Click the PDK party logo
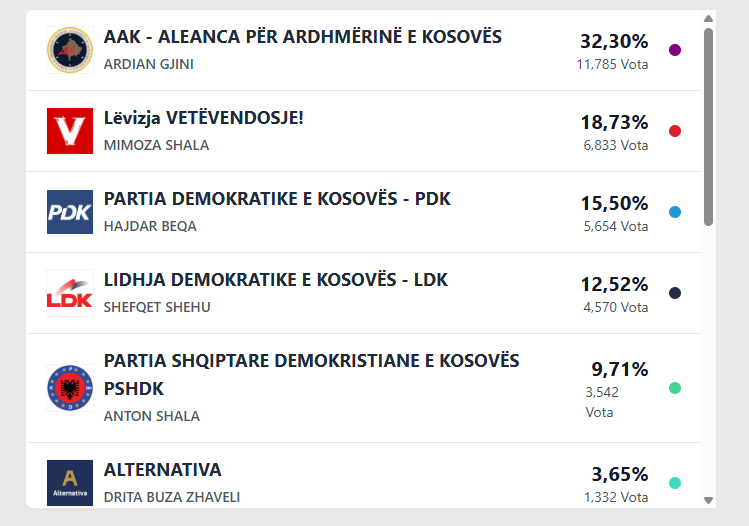Image resolution: width=749 pixels, height=526 pixels. pos(70,212)
